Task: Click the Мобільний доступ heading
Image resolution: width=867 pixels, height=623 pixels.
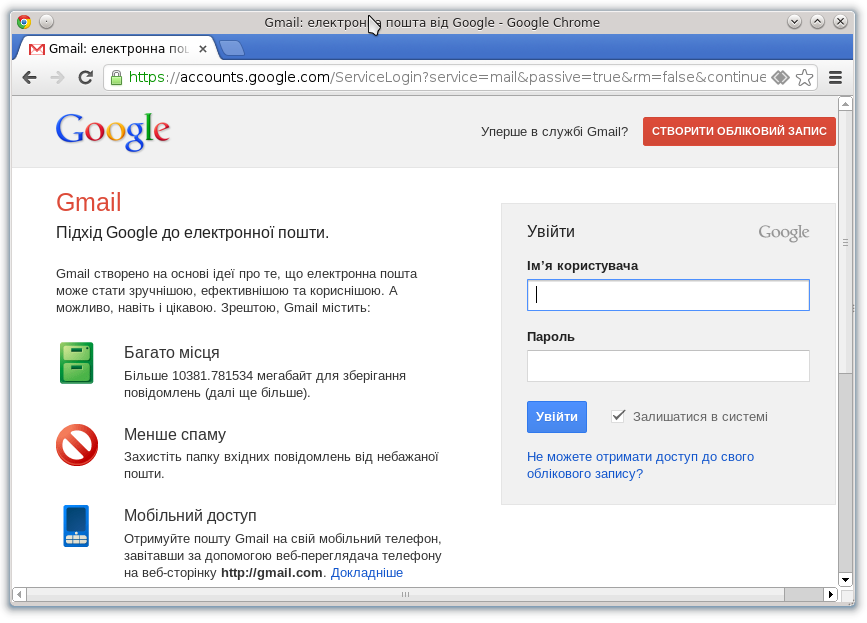Action: click(190, 516)
